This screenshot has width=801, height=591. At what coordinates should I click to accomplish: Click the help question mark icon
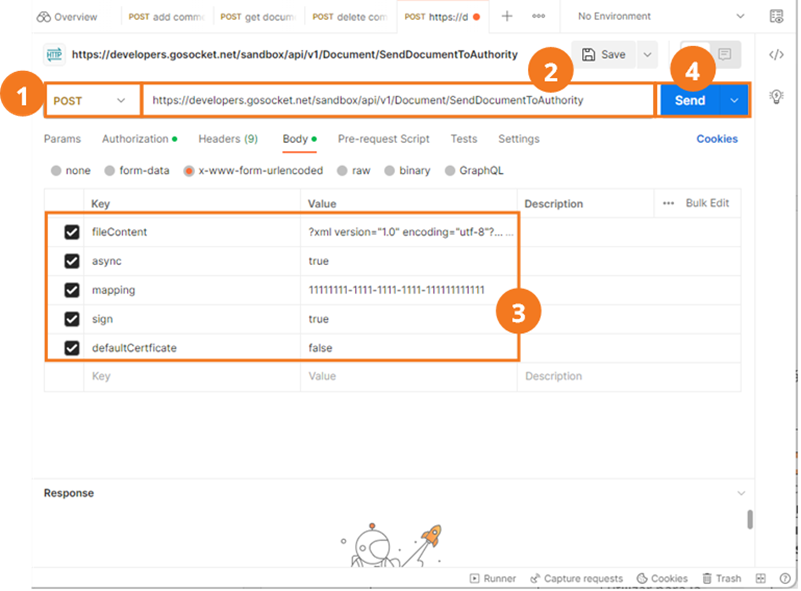tap(785, 578)
